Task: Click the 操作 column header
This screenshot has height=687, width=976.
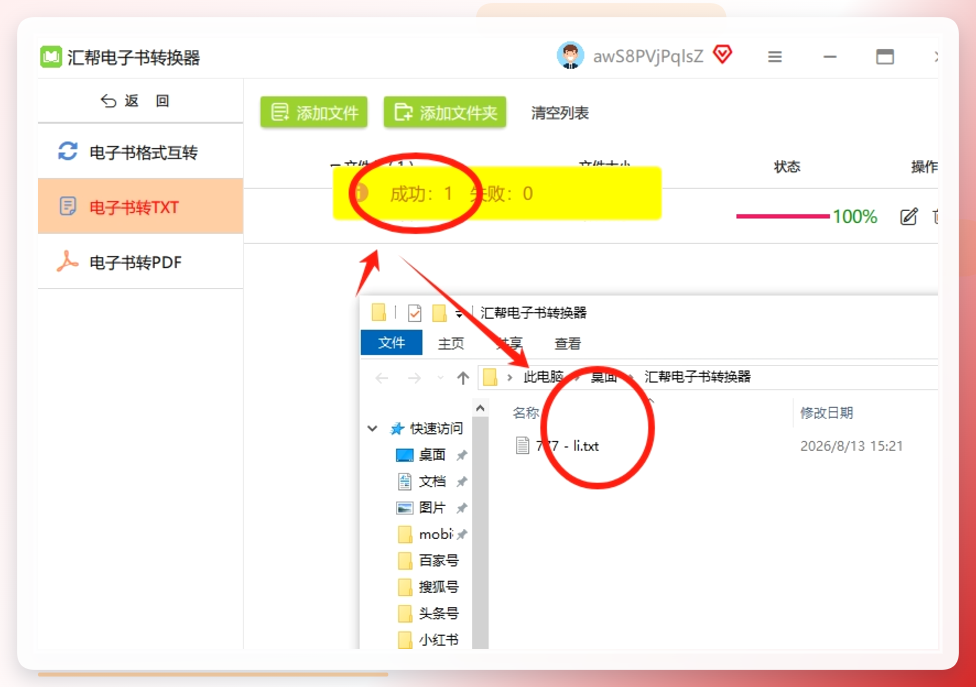Action: click(924, 167)
